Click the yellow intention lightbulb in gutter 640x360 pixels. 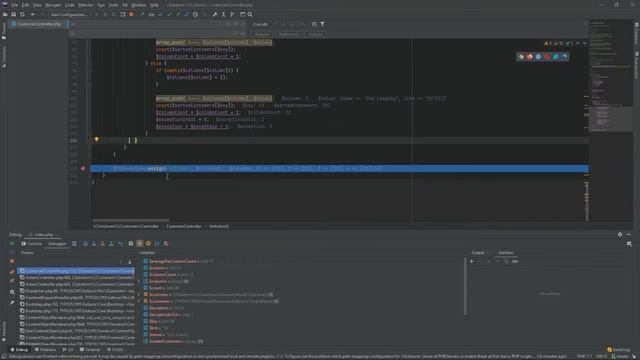coord(96,140)
